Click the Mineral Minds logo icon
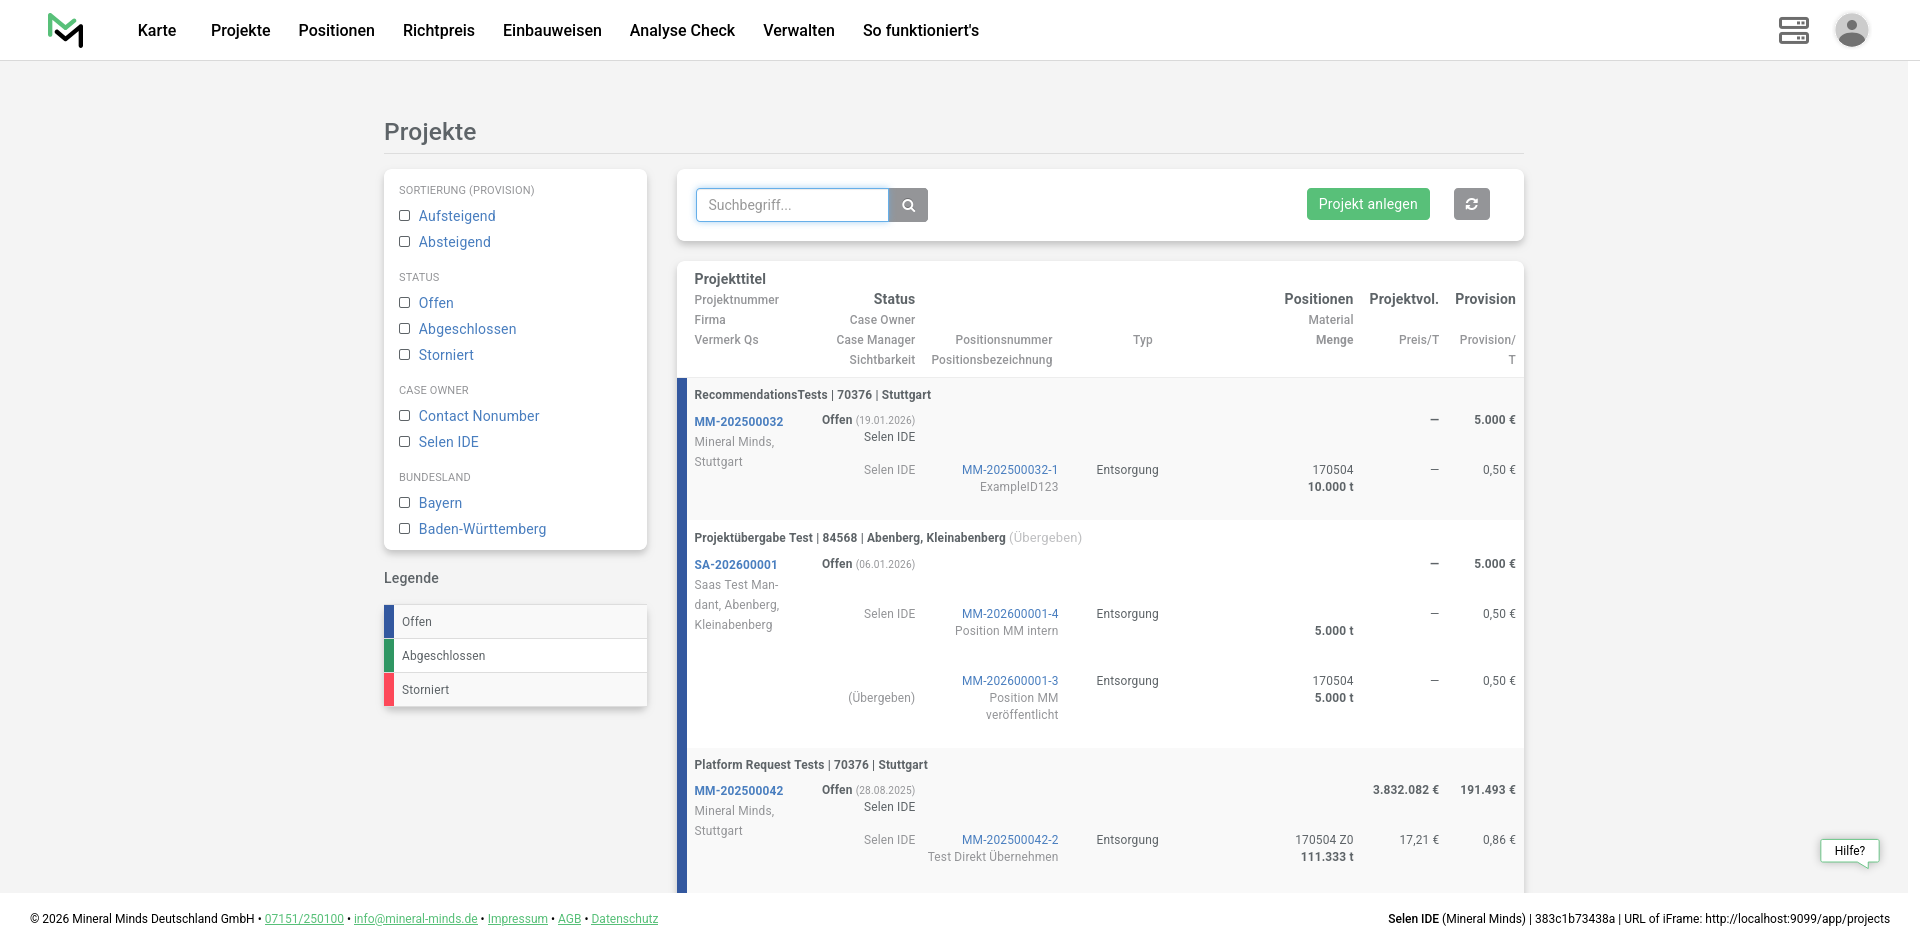The width and height of the screenshot is (1920, 943). (x=66, y=30)
